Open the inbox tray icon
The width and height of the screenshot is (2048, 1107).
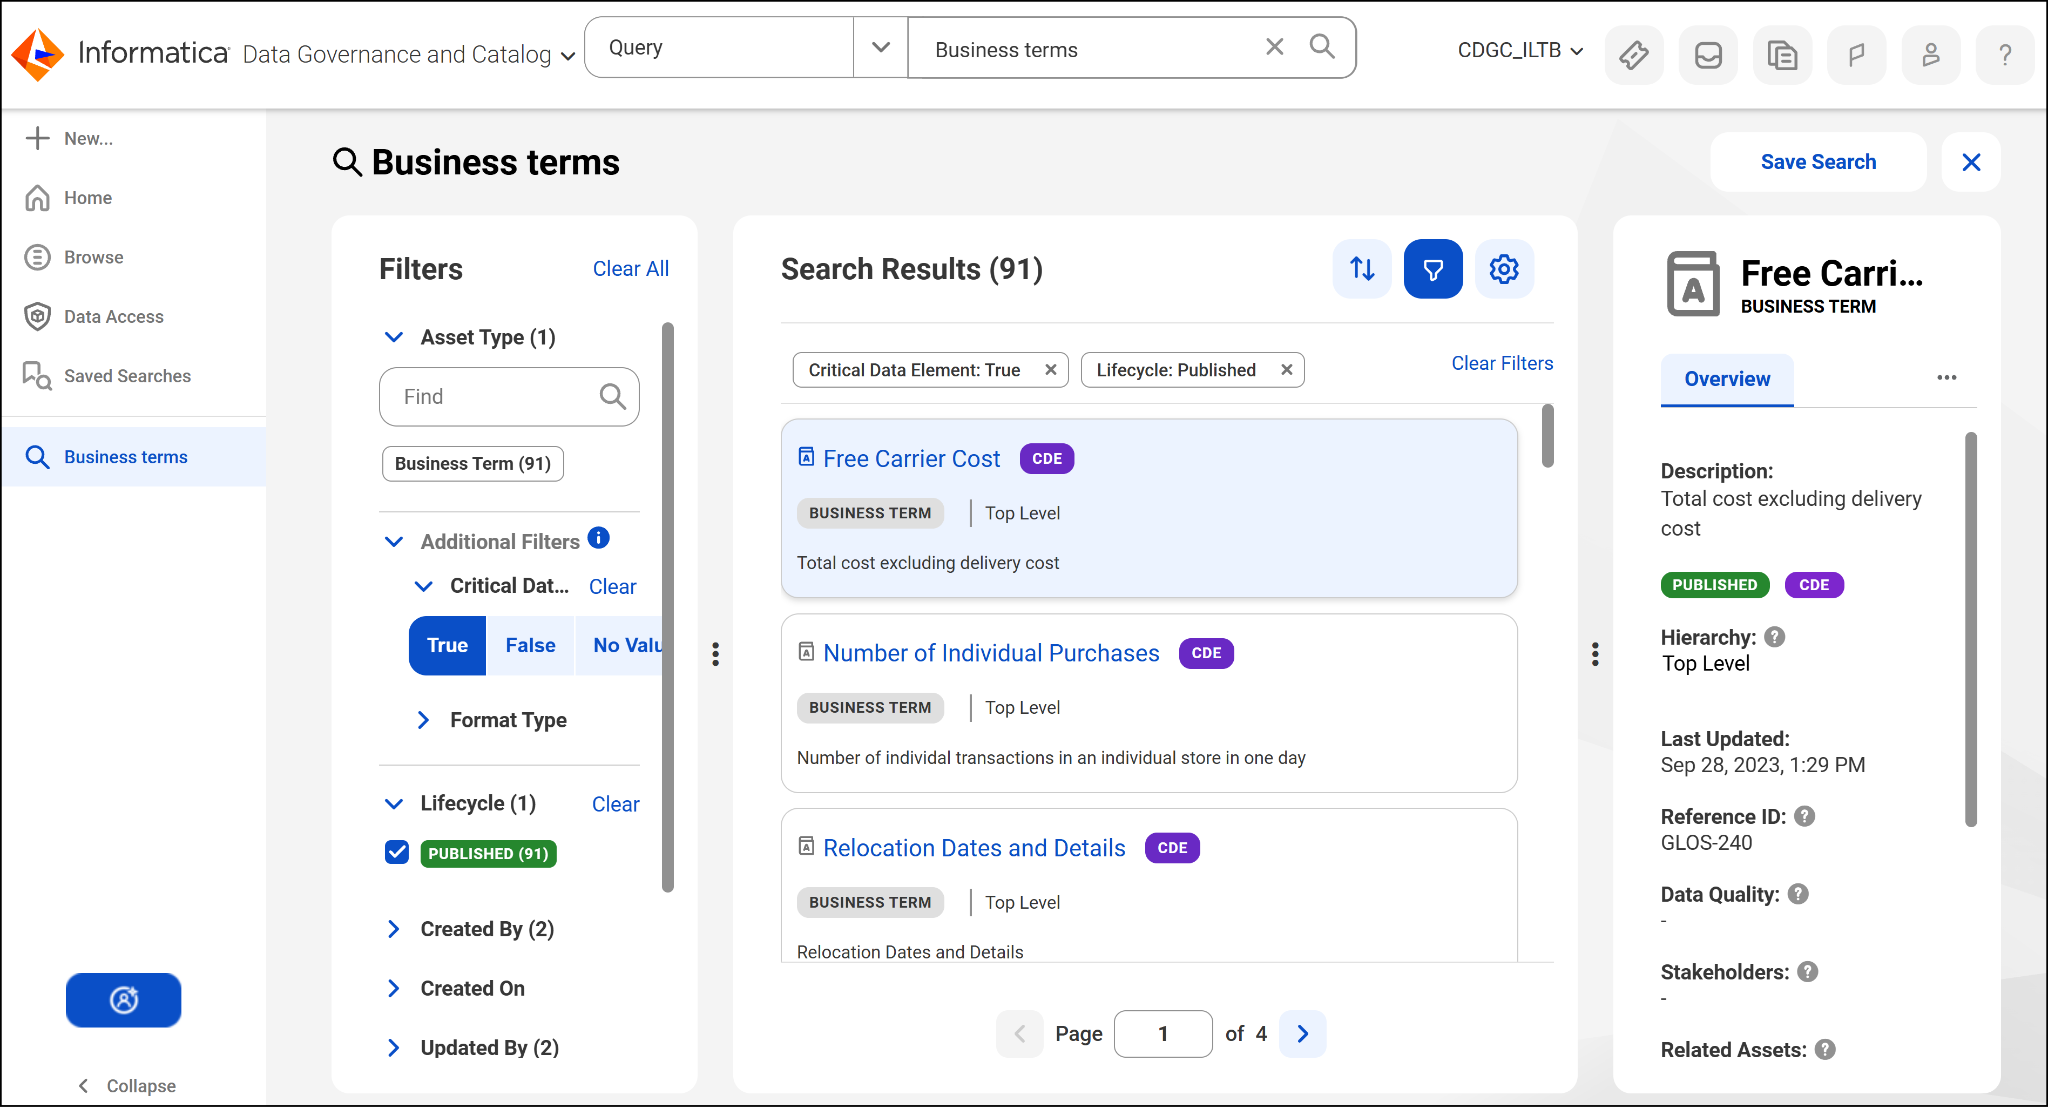(x=1708, y=55)
